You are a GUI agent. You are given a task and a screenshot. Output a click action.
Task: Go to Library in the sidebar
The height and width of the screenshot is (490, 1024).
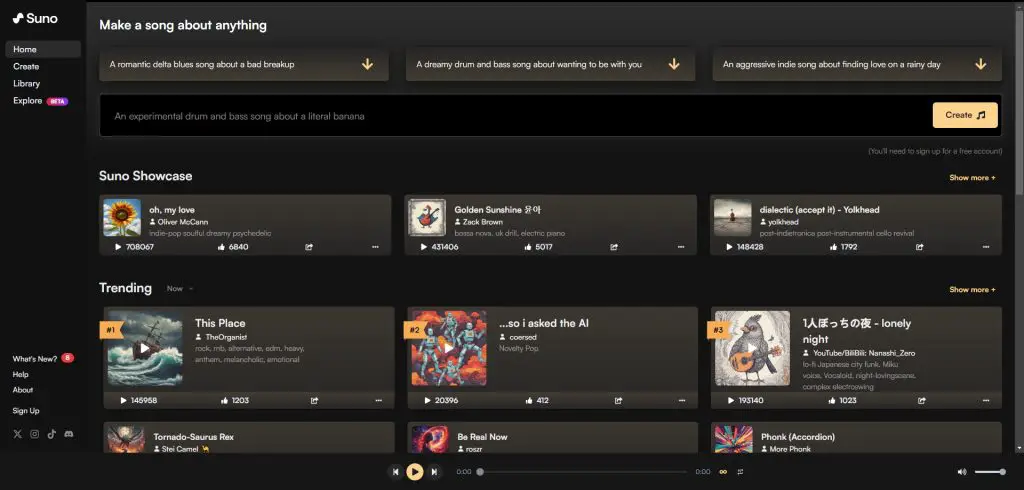27,84
